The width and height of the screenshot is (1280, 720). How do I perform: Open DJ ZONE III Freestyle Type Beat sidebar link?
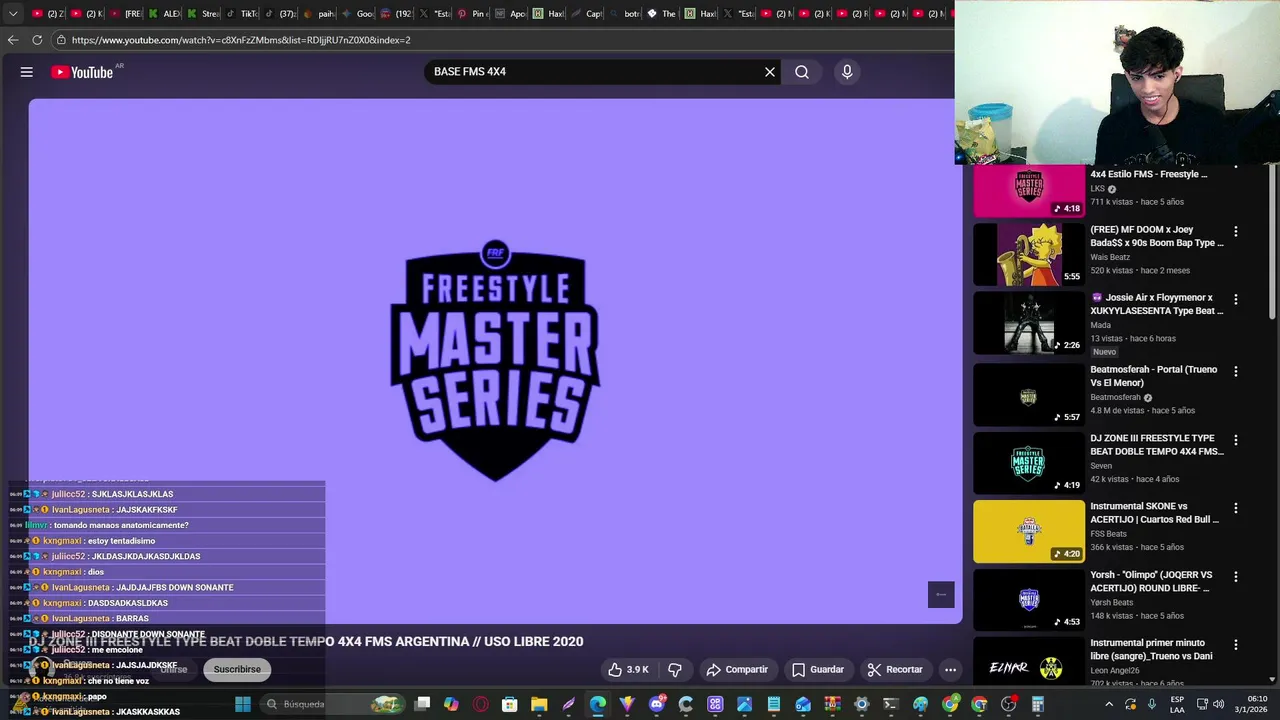pos(1157,445)
